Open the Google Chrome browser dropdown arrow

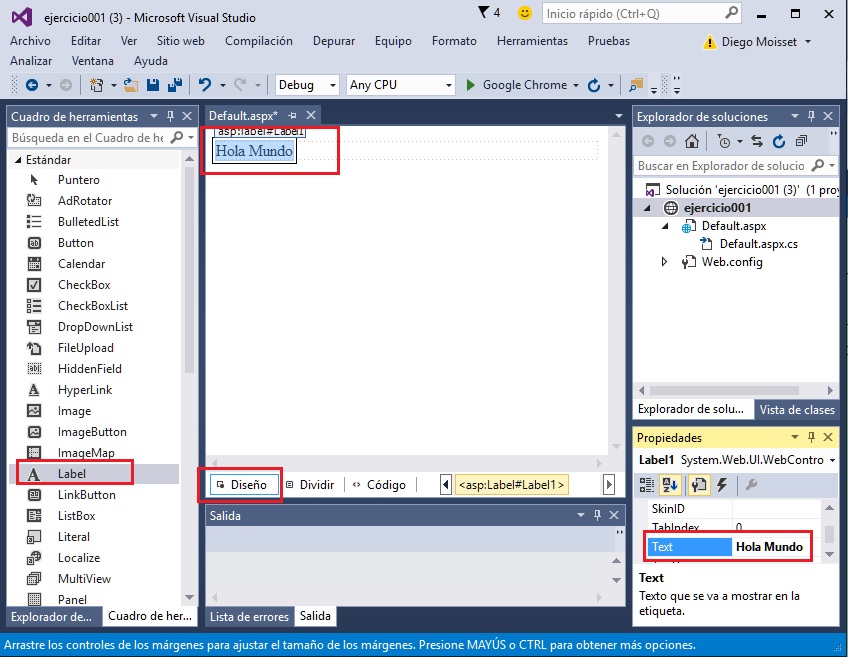coord(576,85)
